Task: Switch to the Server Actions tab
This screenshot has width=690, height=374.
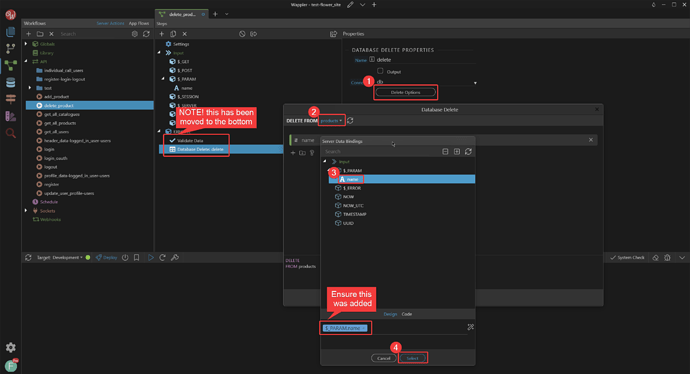Action: coord(110,23)
